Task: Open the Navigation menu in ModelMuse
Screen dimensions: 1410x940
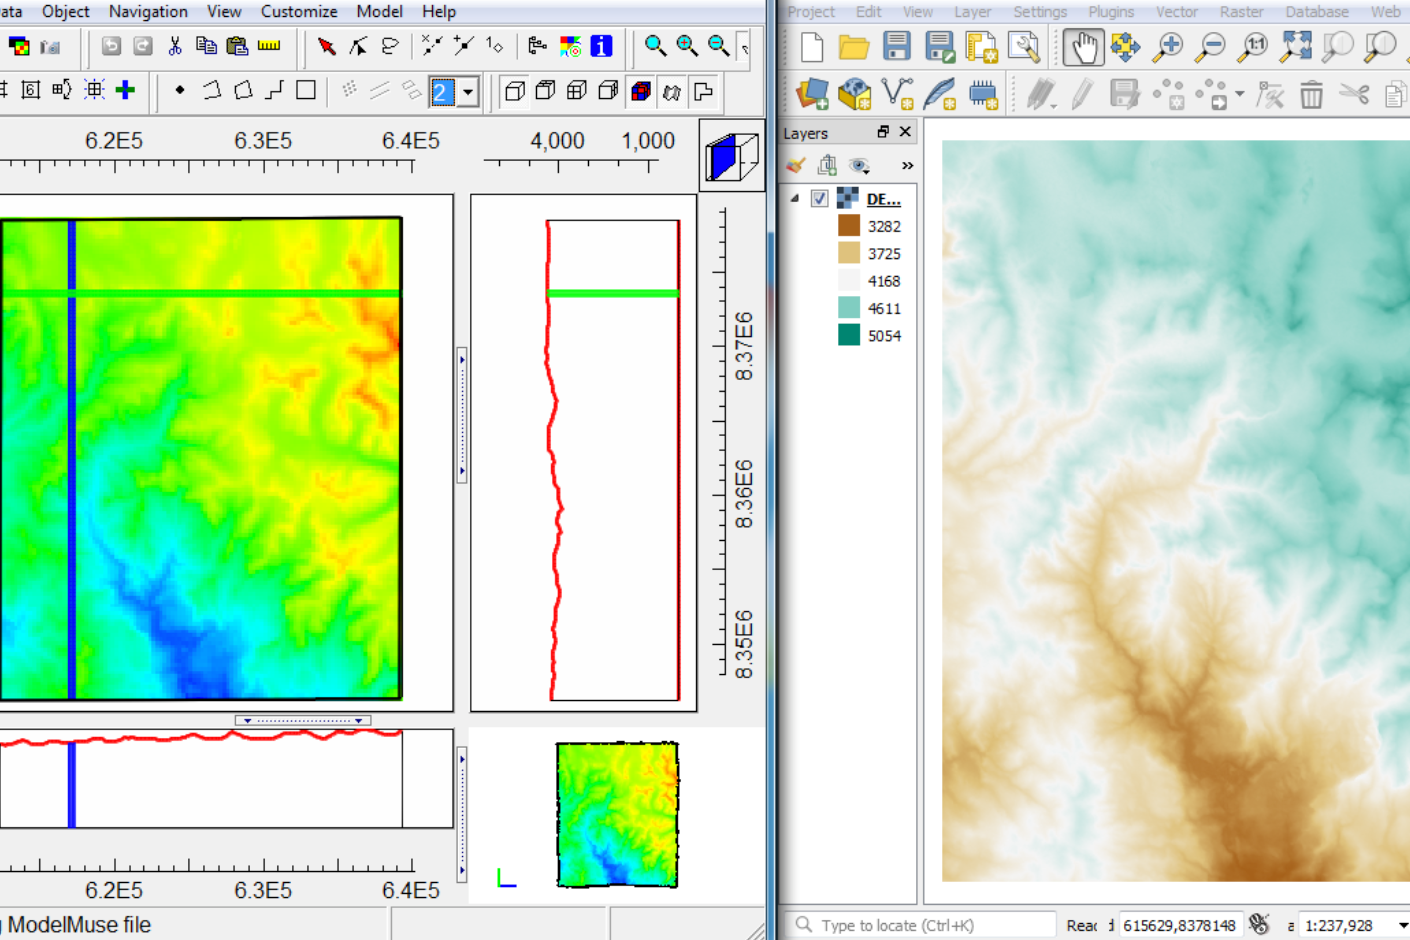Action: 148,12
